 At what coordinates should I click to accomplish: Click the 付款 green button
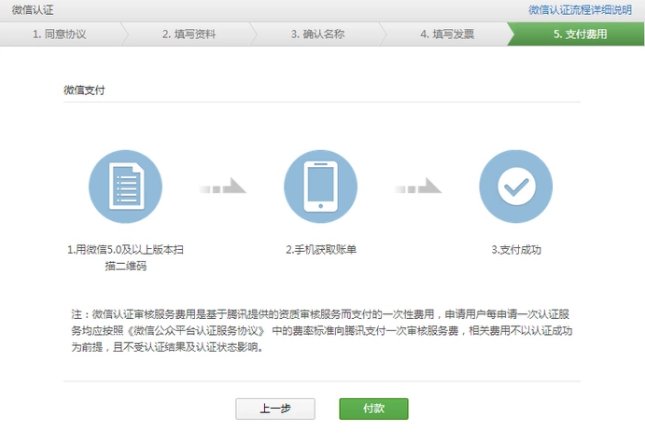pyautogui.click(x=374, y=409)
